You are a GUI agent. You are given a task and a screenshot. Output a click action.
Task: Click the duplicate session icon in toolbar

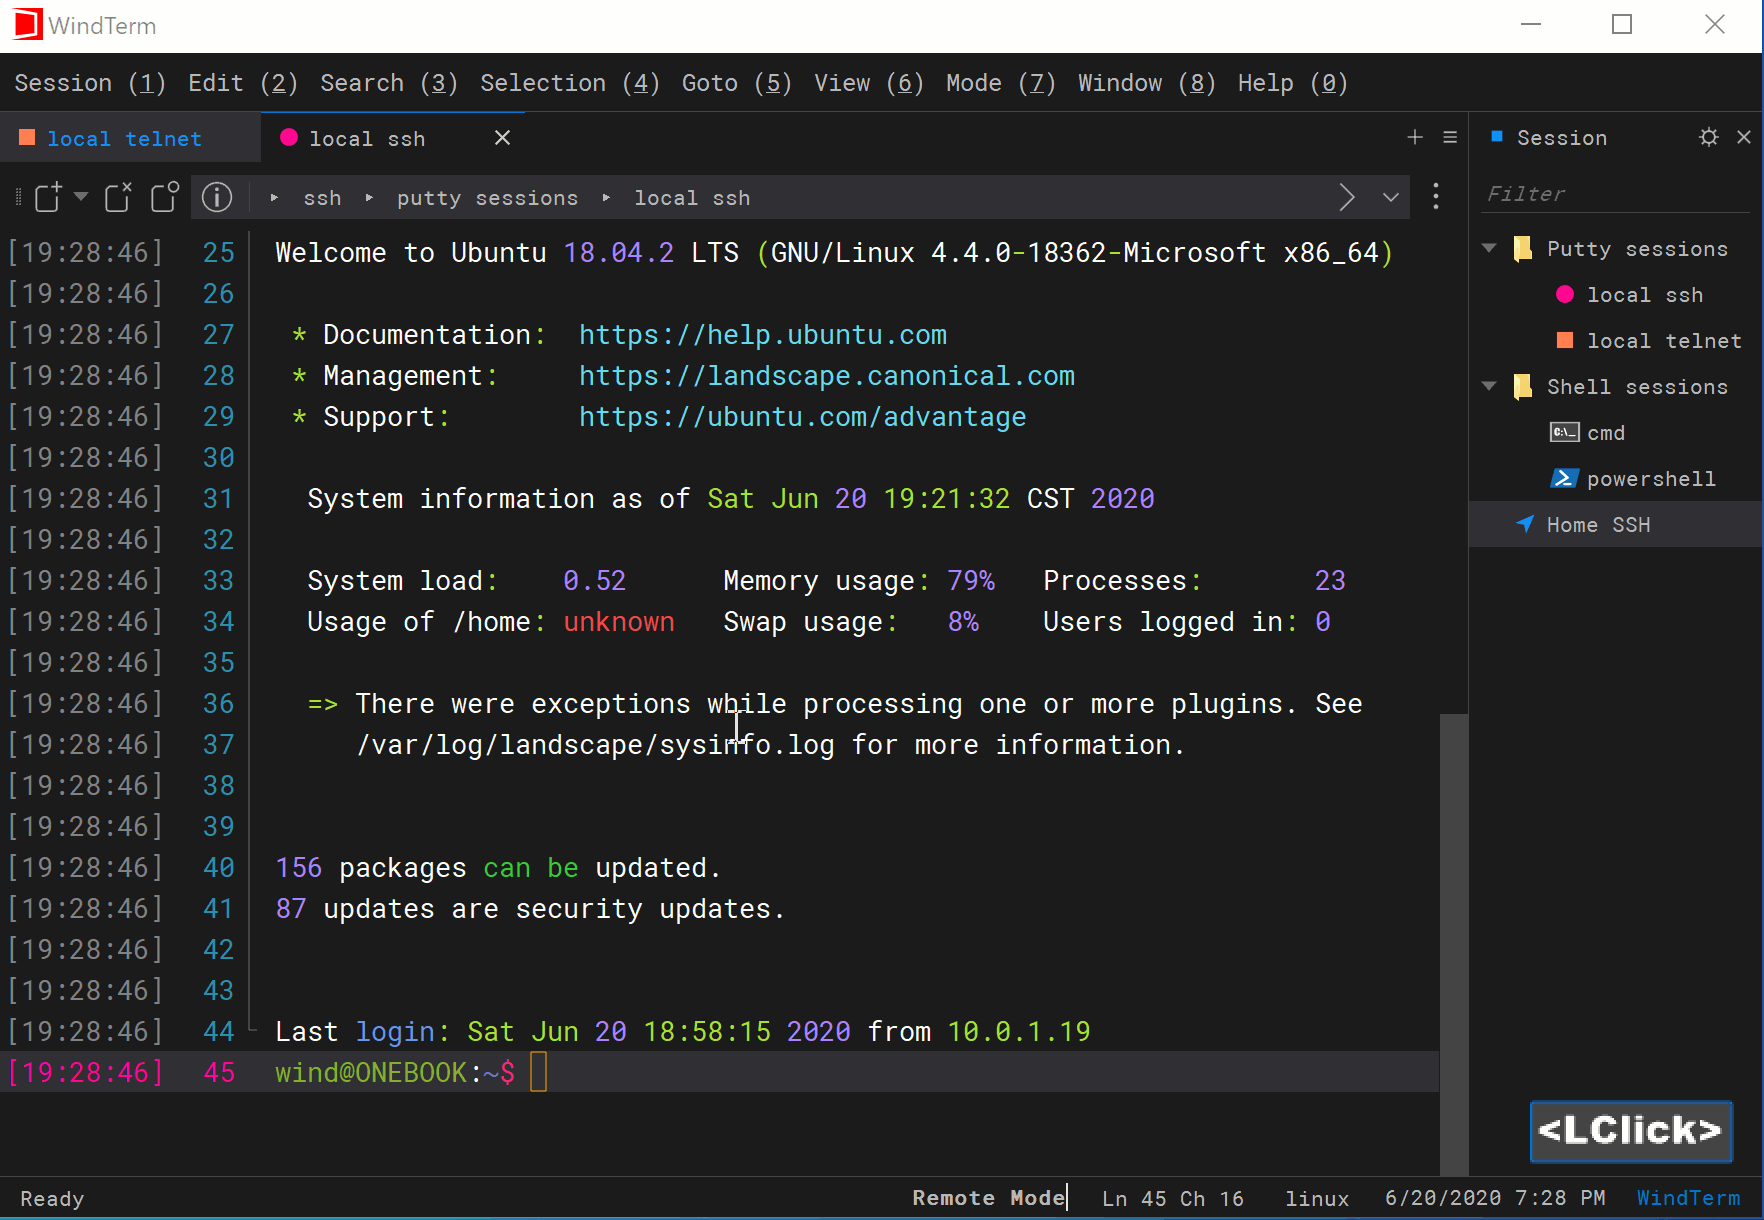click(x=165, y=197)
